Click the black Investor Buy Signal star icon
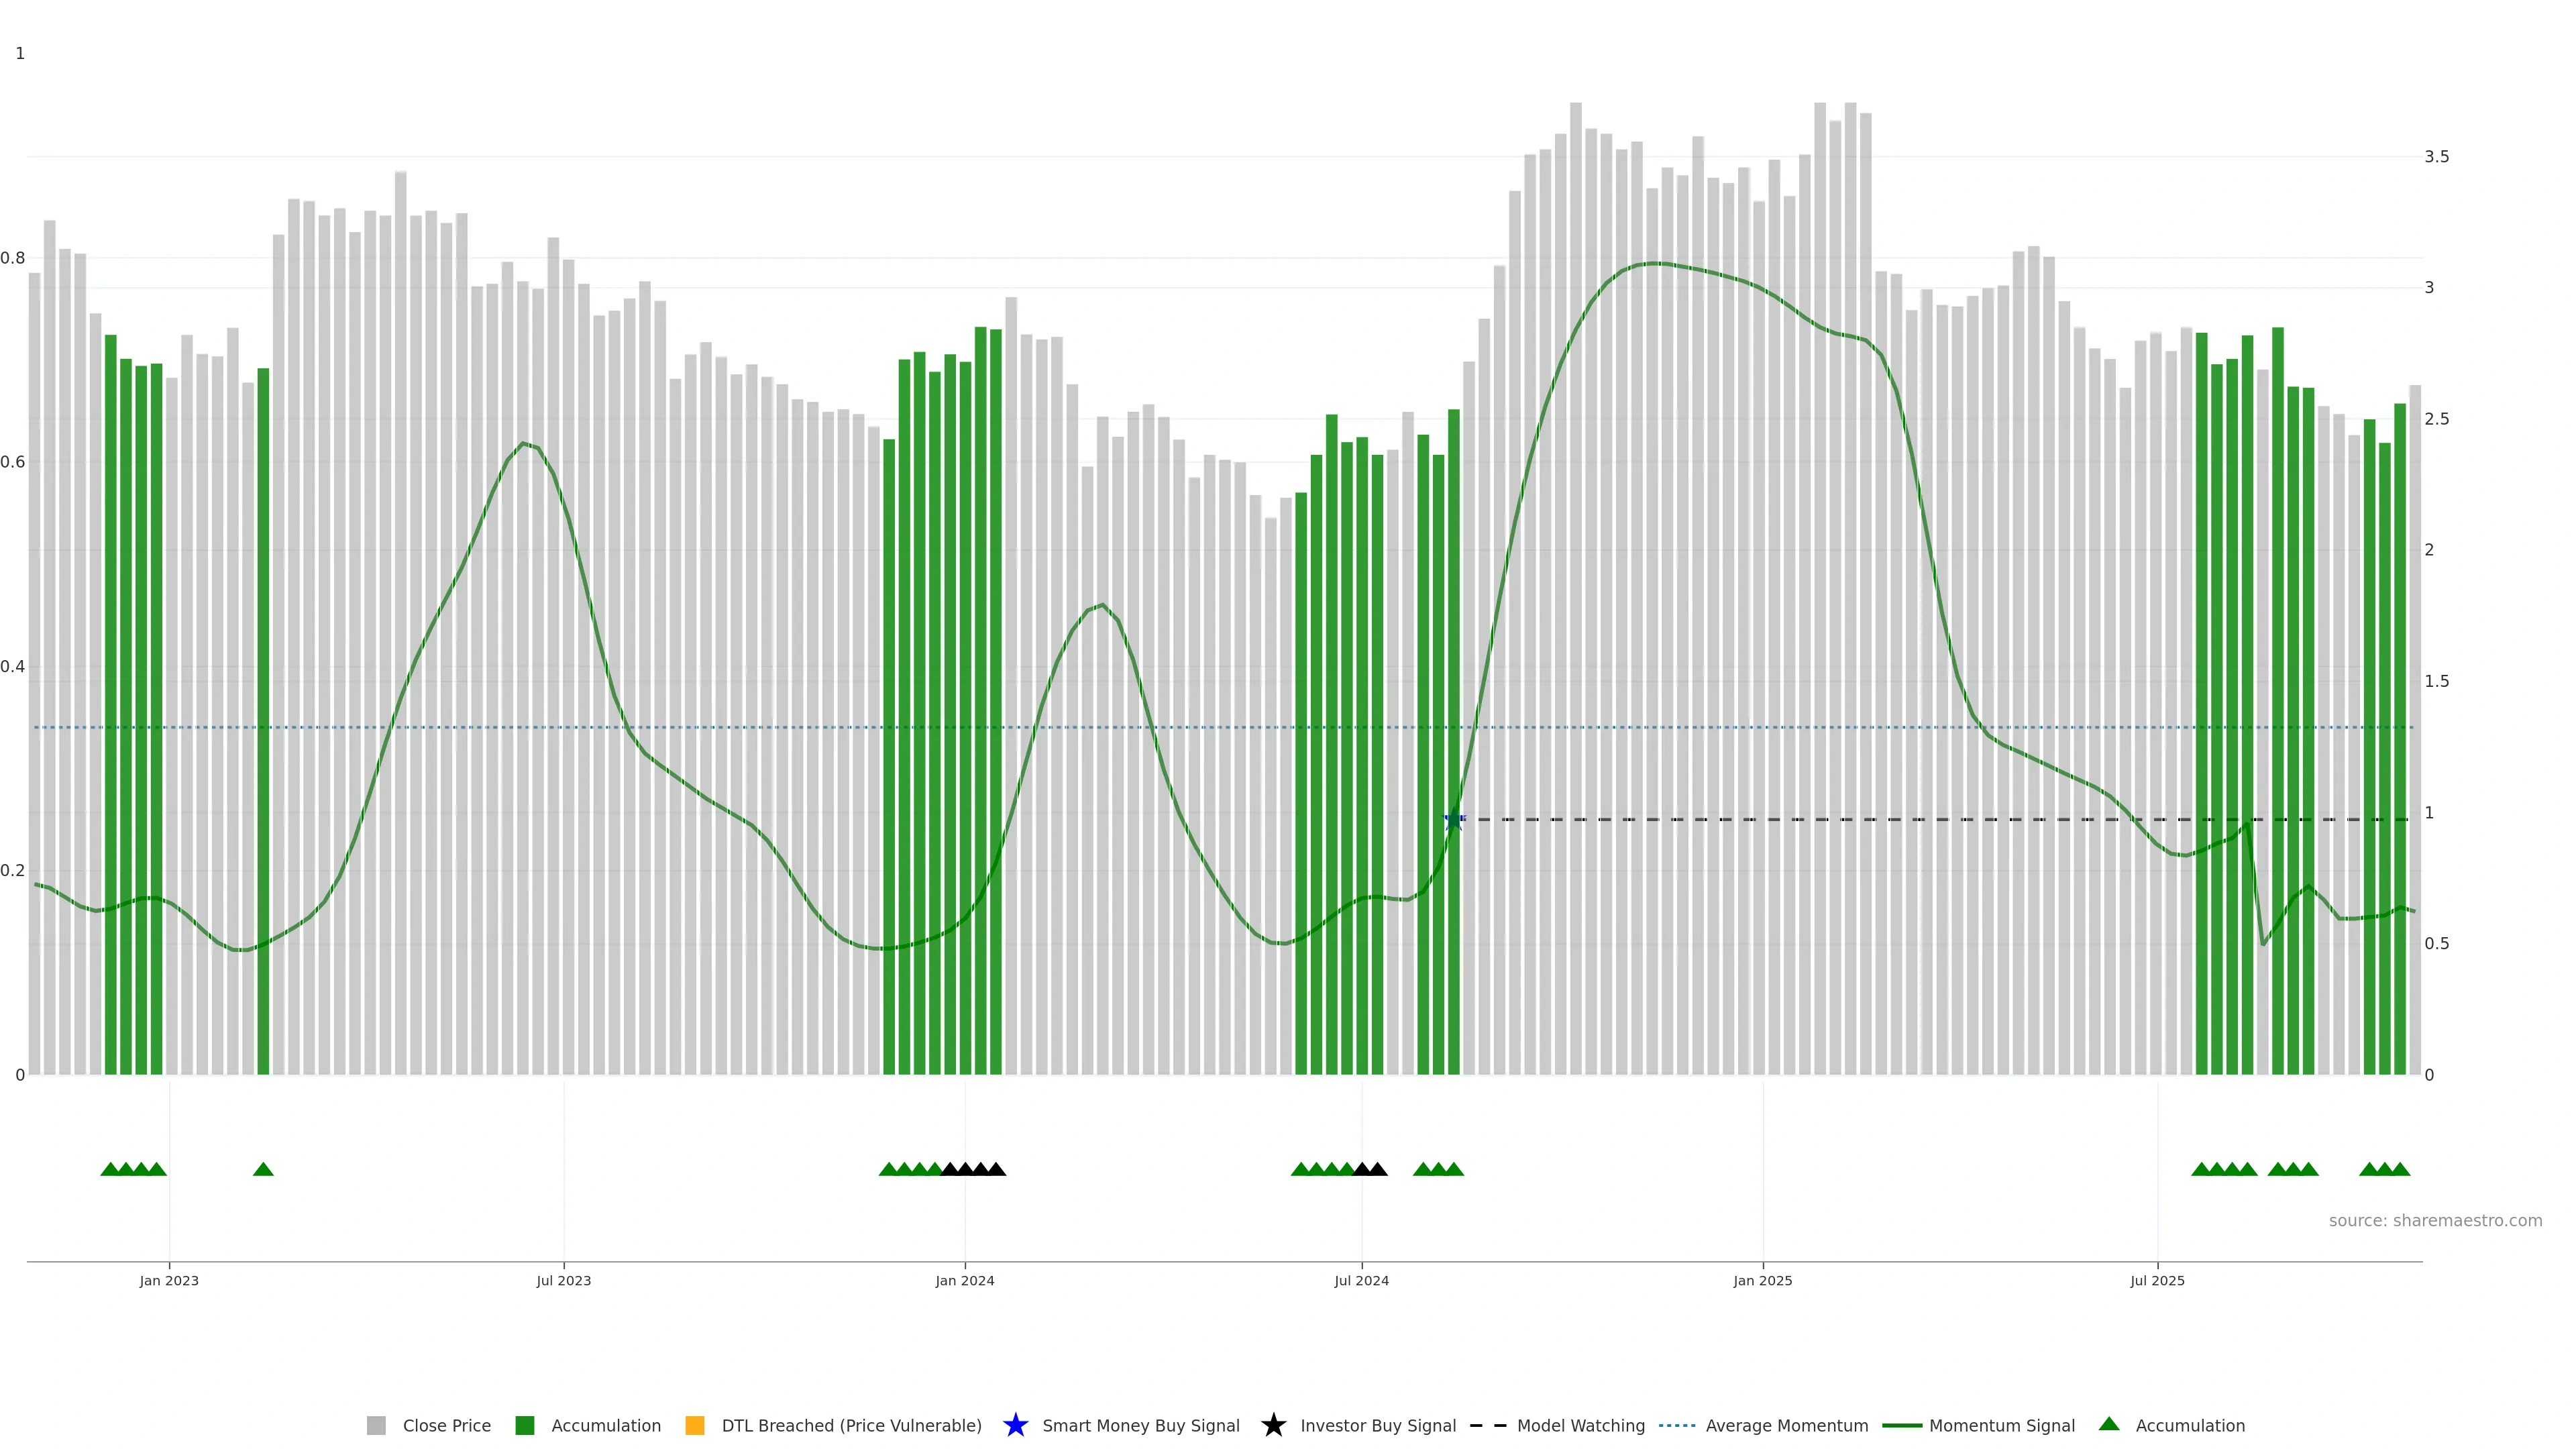This screenshot has width=2576, height=1449. [1273, 1425]
